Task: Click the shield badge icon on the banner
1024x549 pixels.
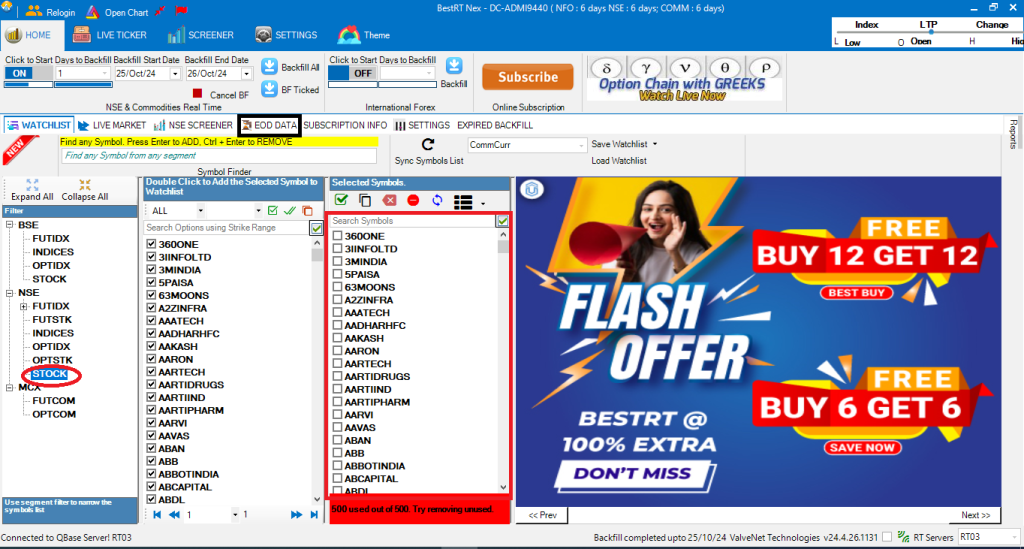Action: tap(532, 190)
